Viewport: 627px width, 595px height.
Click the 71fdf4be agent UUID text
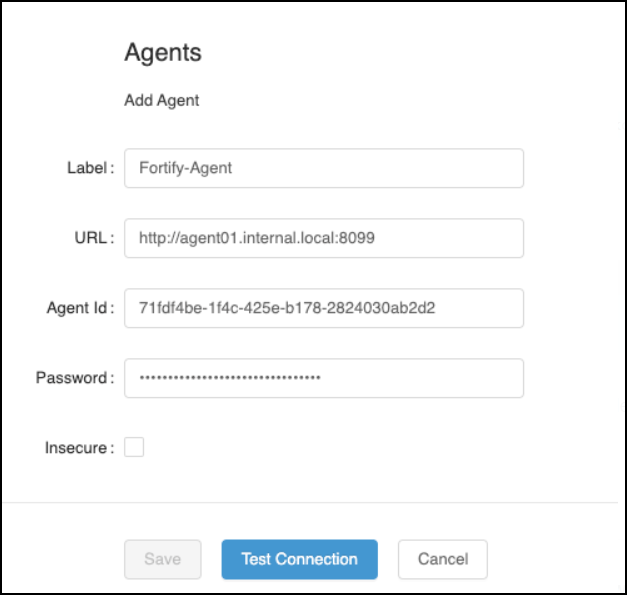click(x=288, y=308)
